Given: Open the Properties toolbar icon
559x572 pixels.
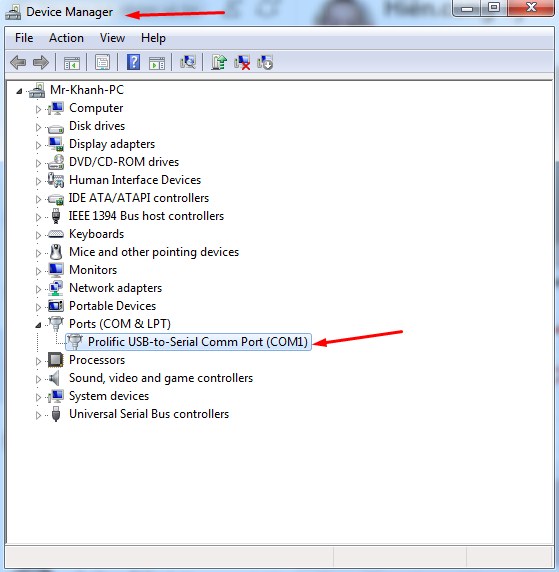Looking at the screenshot, I should [103, 62].
